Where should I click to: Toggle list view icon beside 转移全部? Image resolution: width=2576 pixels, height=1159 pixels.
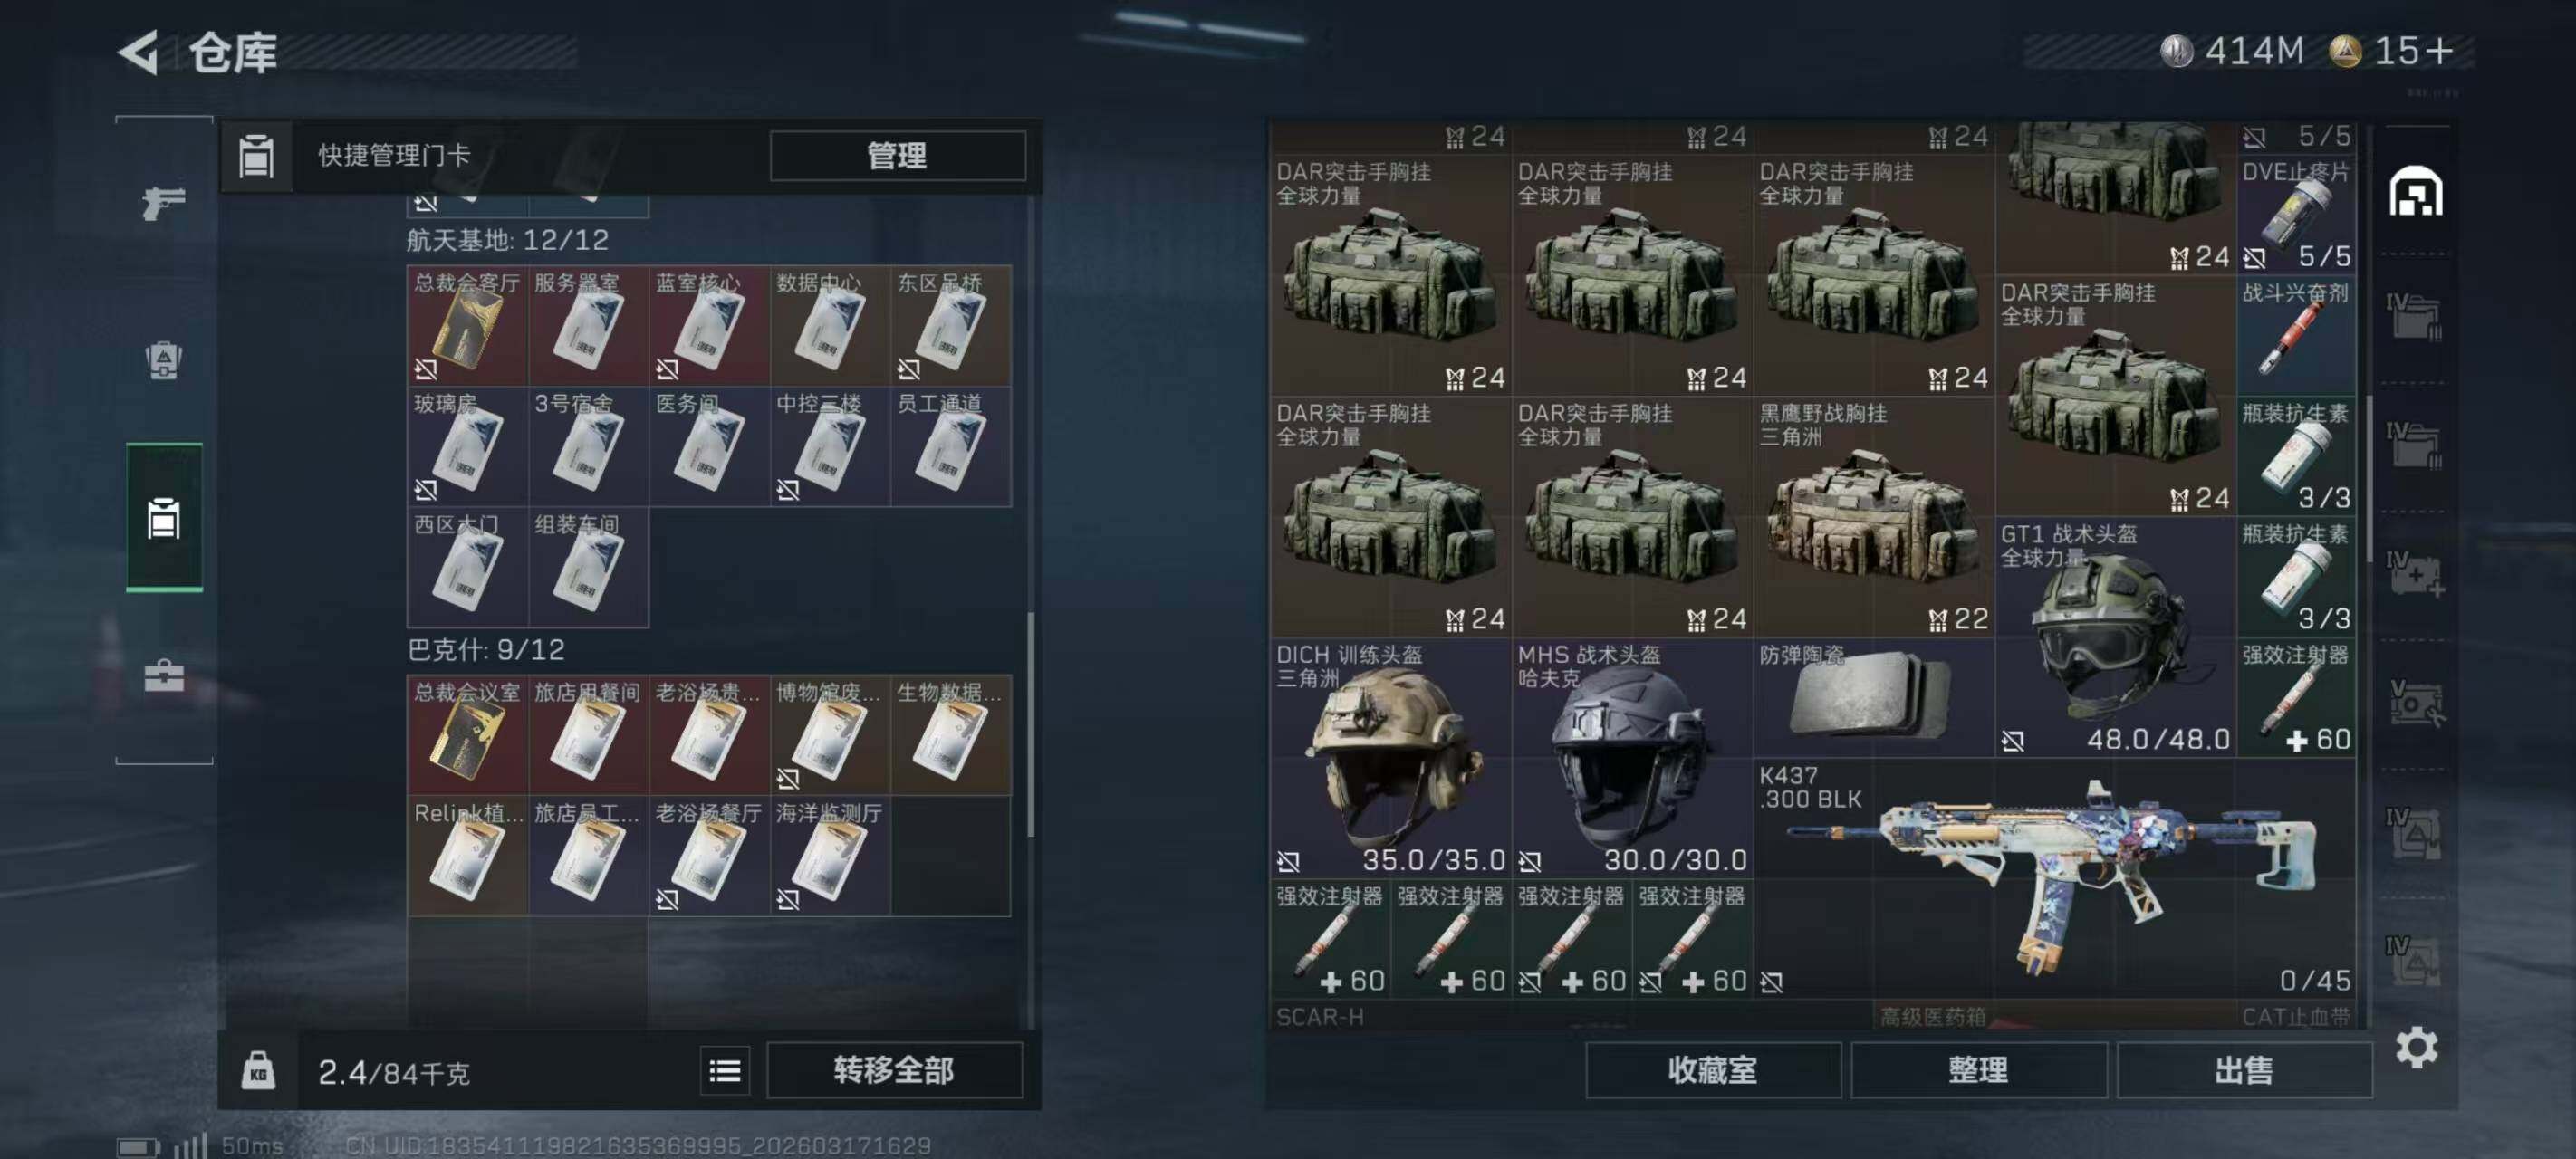(x=725, y=1072)
